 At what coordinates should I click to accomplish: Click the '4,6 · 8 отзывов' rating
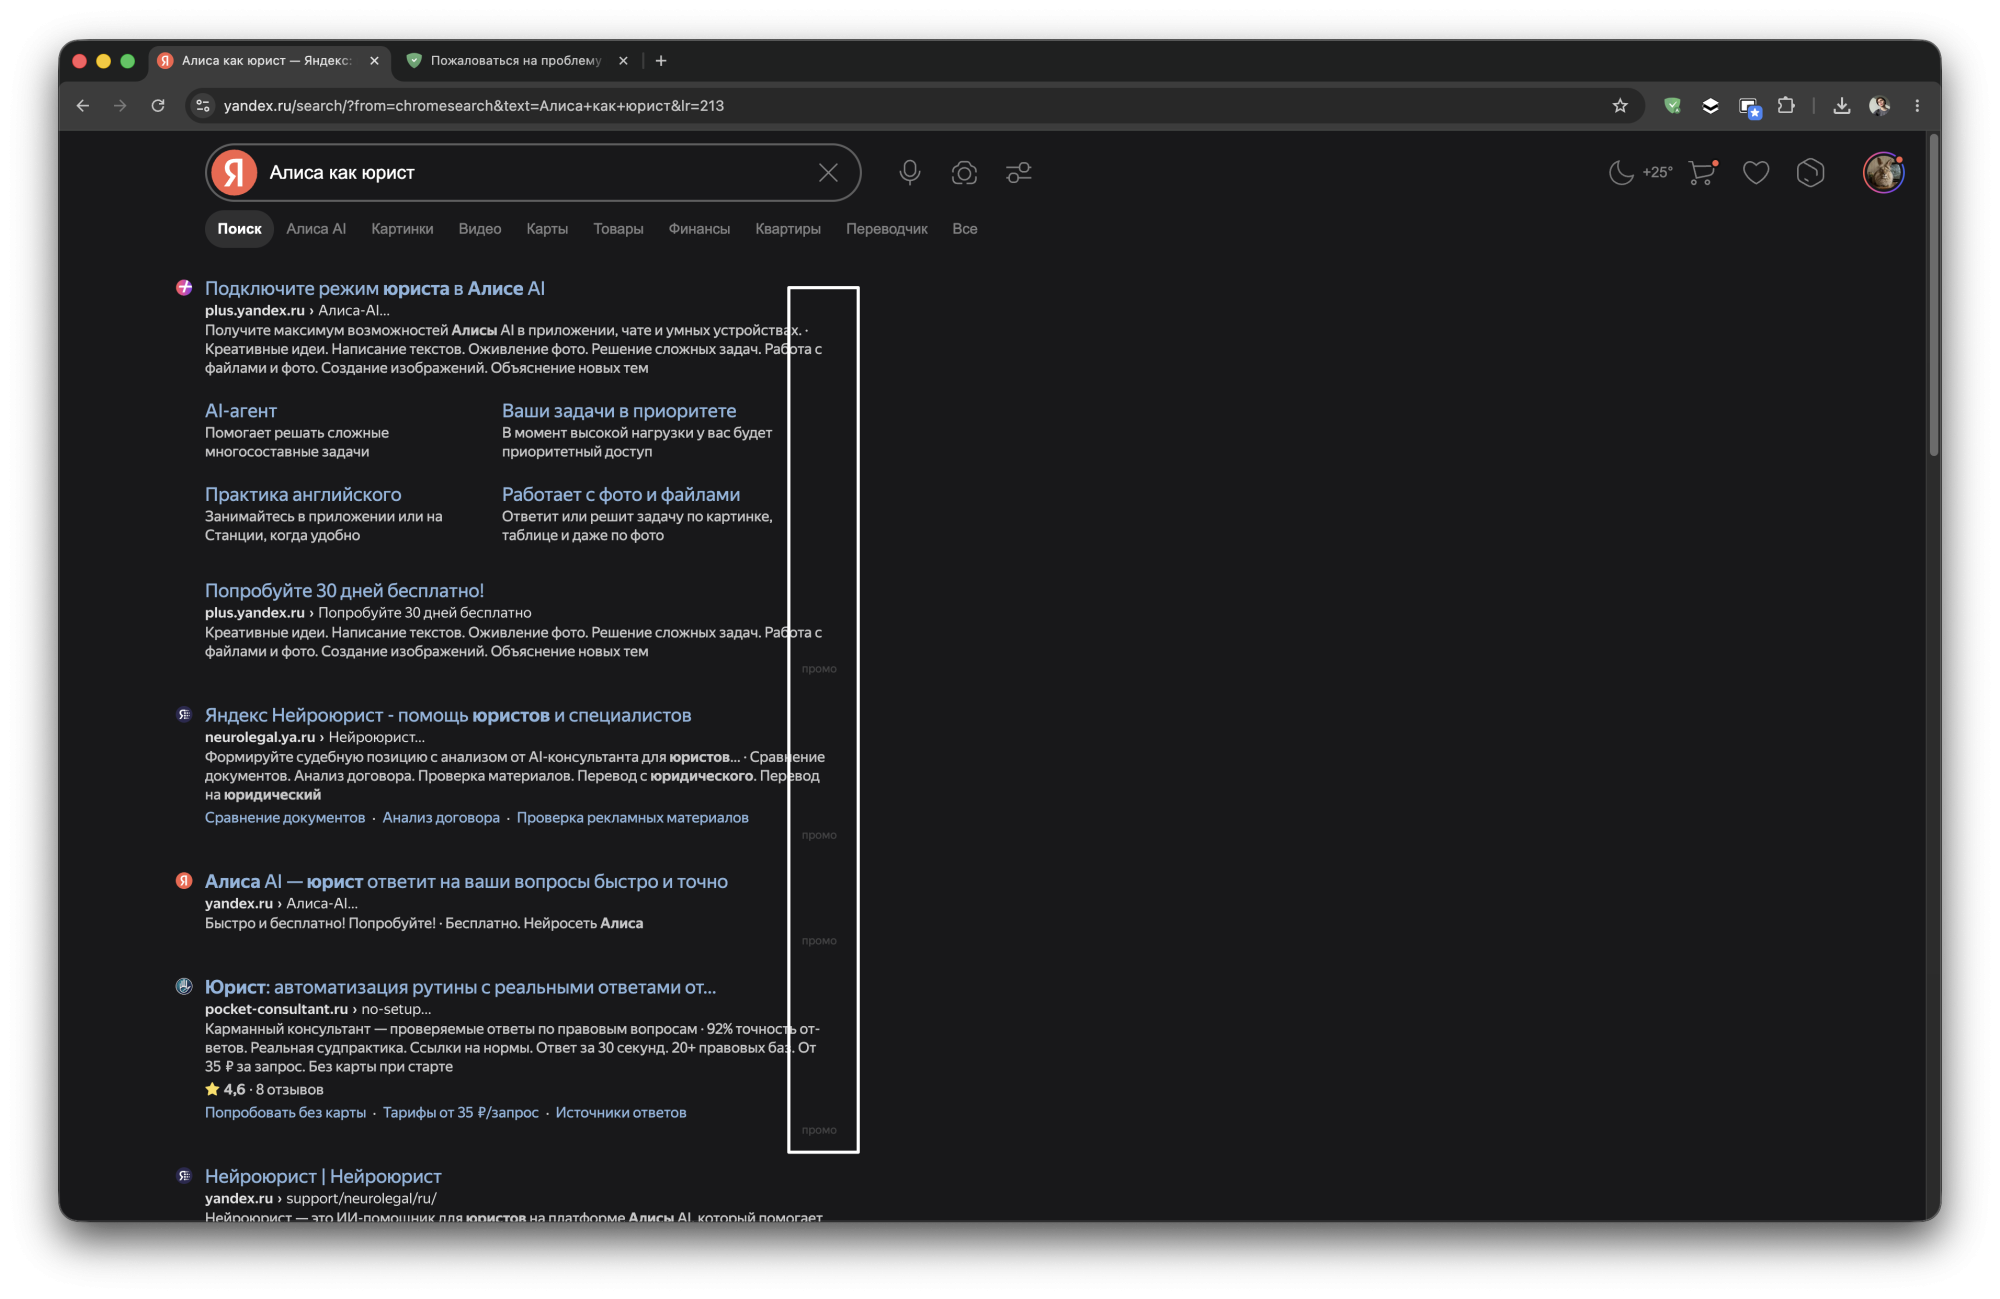tap(264, 1090)
